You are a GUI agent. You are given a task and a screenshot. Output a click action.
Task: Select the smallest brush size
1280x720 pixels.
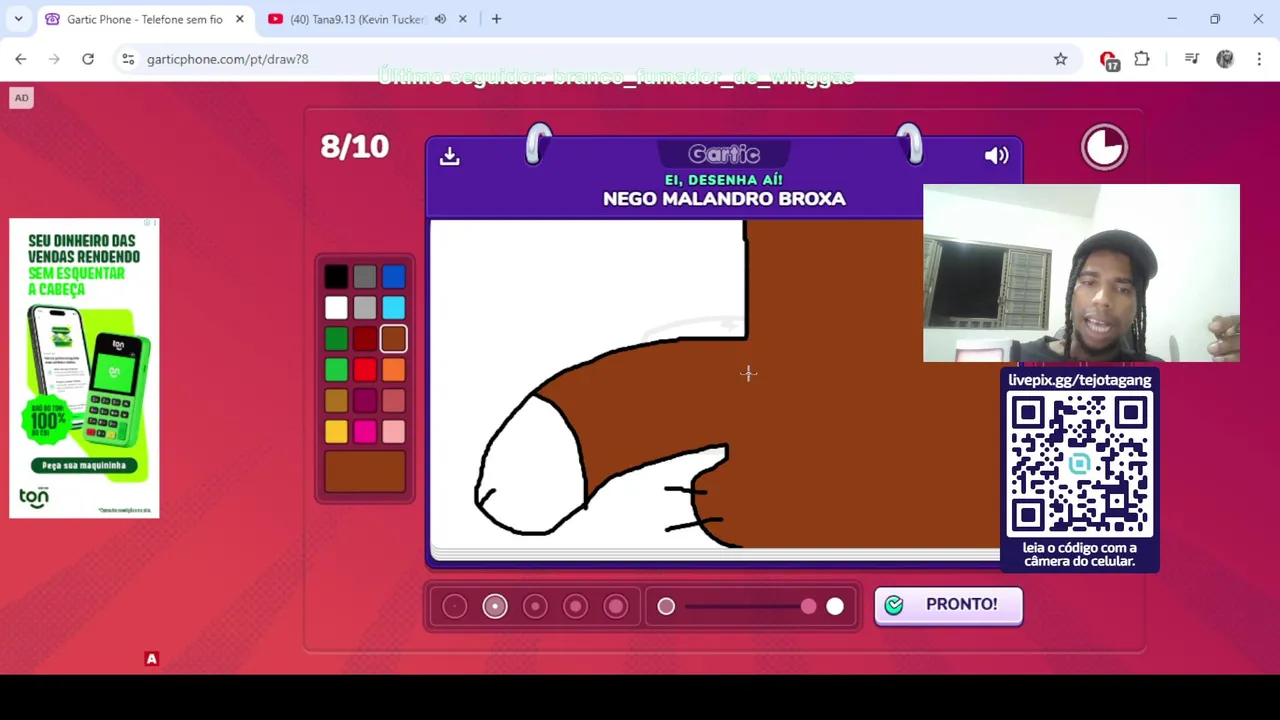[455, 606]
